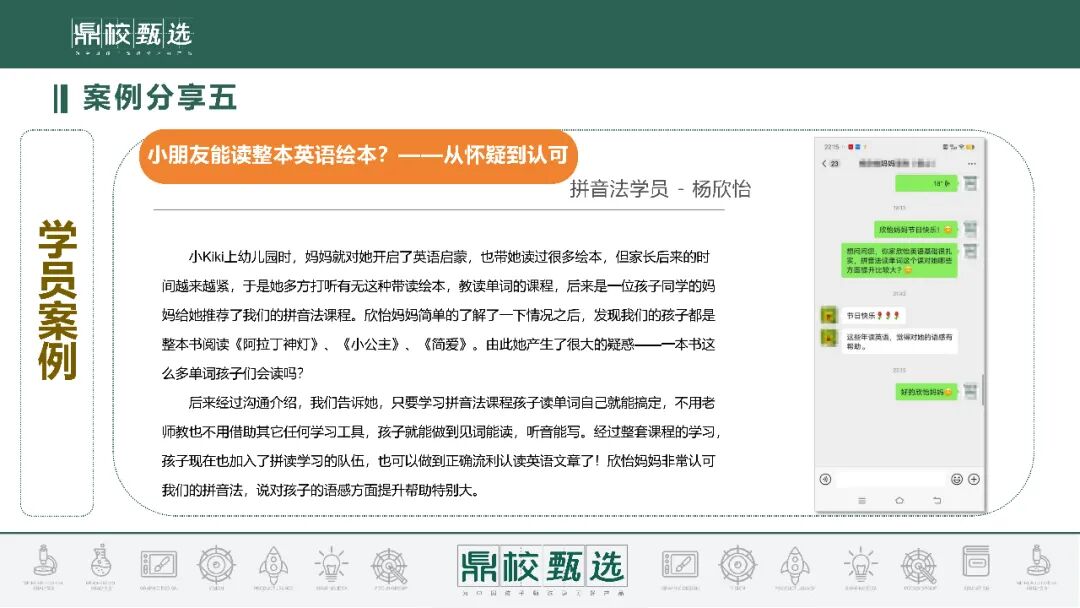Open the emoji smiley picker in chat
Image resolution: width=1080 pixels, height=608 pixels.
tap(957, 479)
